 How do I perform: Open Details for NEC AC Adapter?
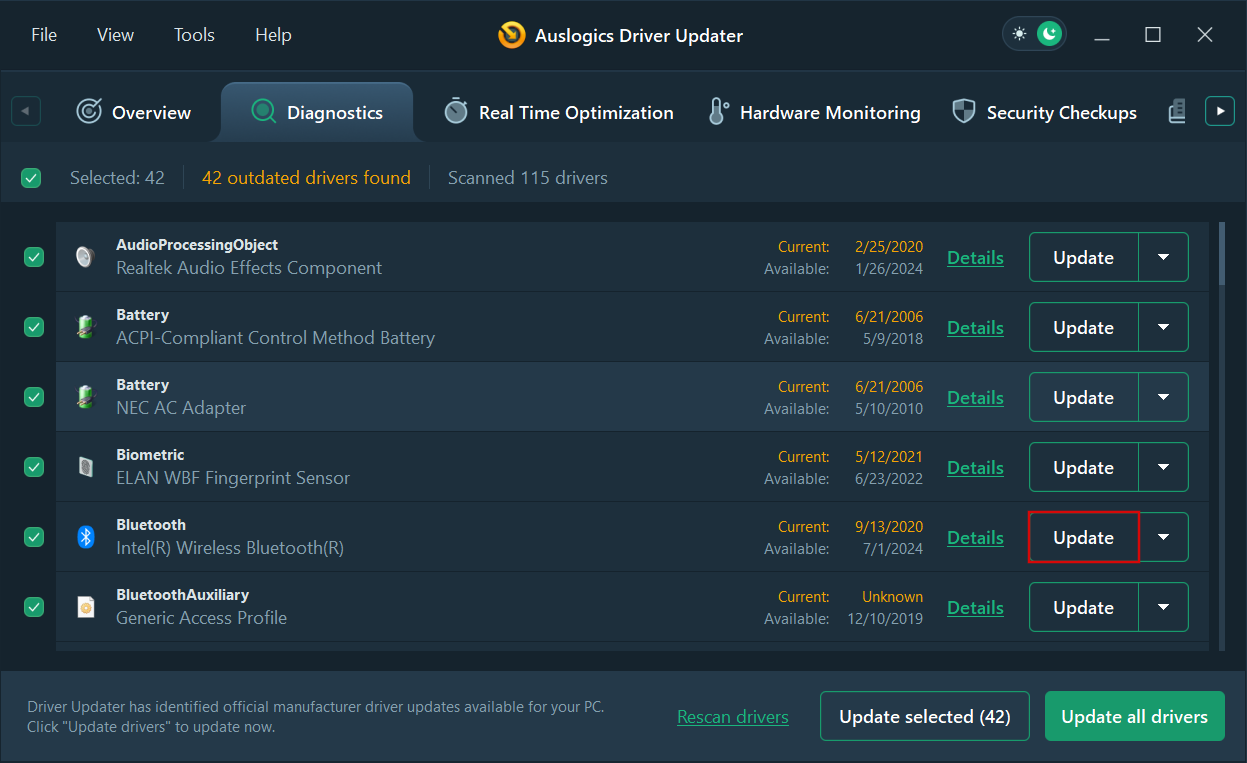pos(975,397)
